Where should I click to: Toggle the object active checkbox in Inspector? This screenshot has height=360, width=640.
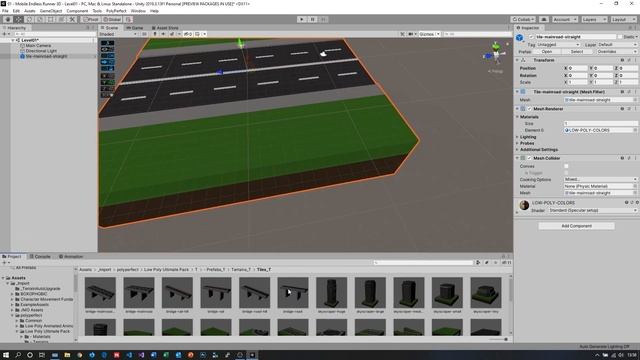pos(531,37)
